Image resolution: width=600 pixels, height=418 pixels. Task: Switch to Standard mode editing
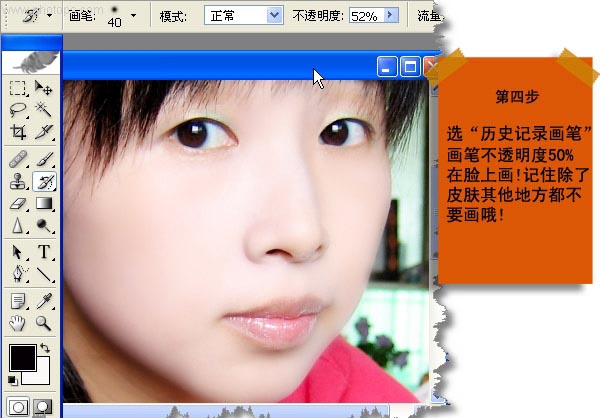pos(18,406)
